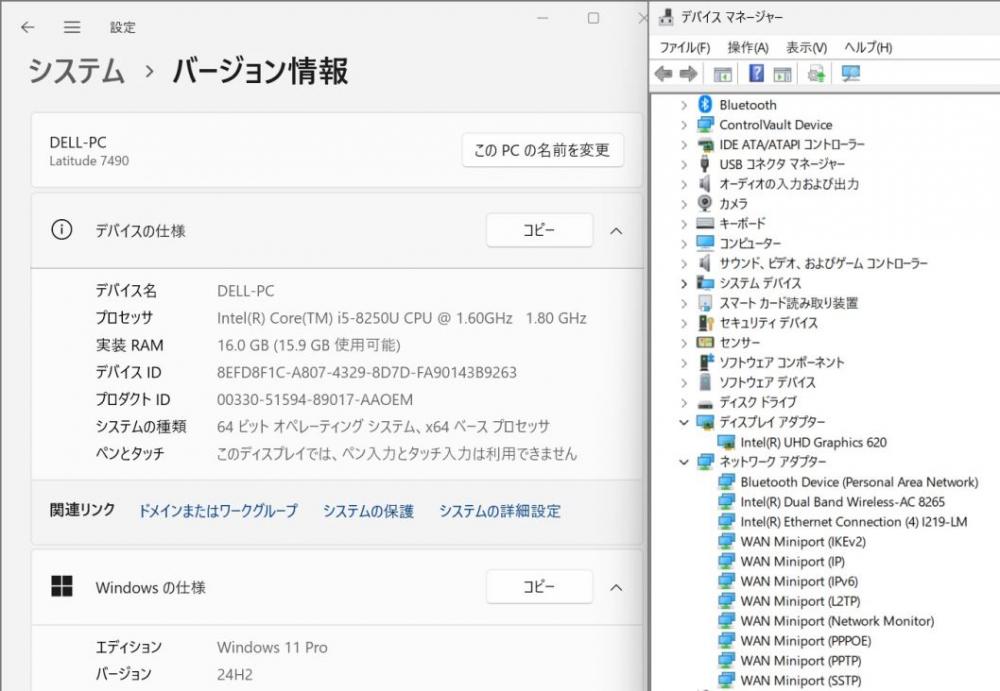Click the Device Manager title bar icon
This screenshot has height=691, width=1000.
[x=666, y=17]
